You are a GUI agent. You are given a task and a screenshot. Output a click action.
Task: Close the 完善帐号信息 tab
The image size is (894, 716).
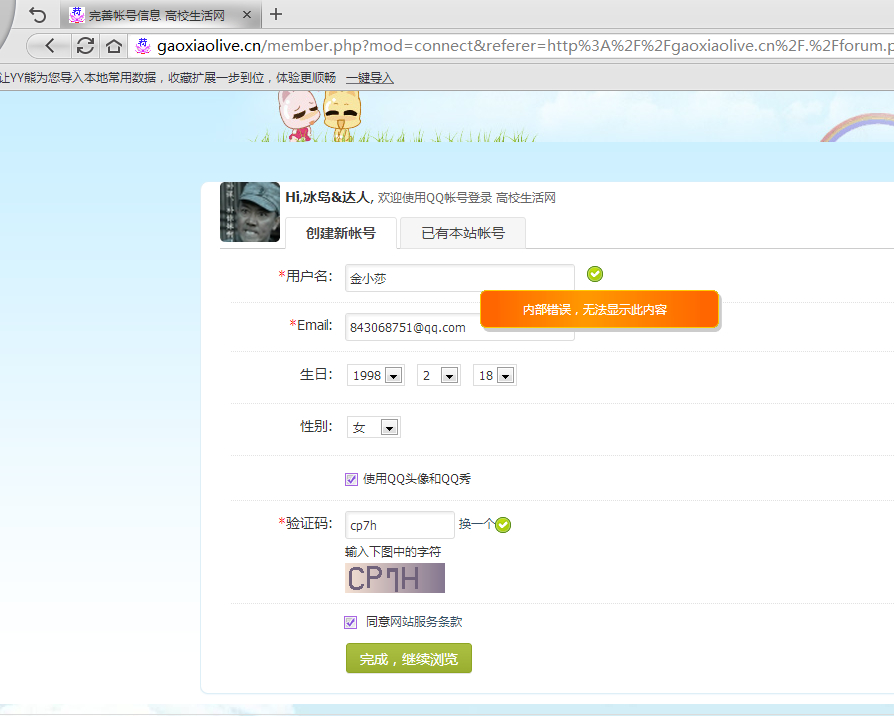coord(247,15)
